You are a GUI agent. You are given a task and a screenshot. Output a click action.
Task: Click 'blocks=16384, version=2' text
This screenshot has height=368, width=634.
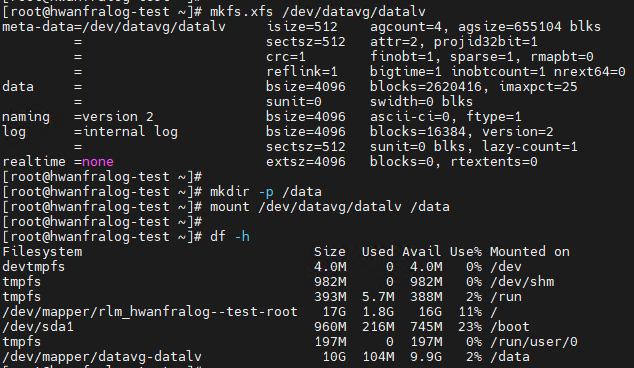461,132
